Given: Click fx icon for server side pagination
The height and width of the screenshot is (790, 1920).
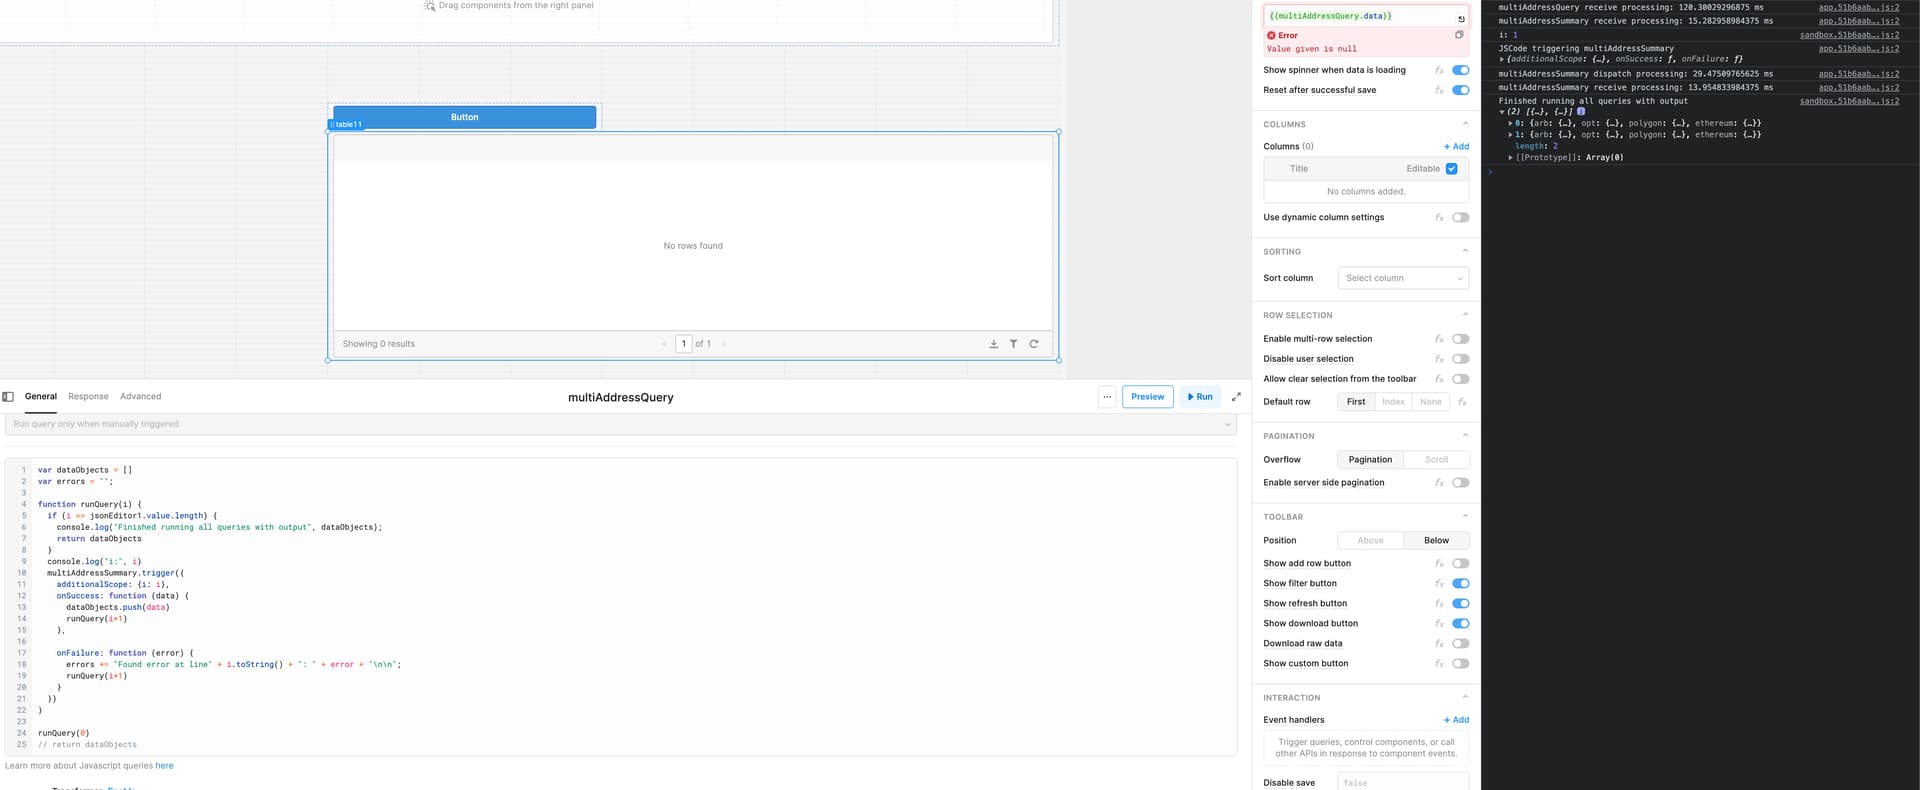Looking at the screenshot, I should pos(1439,483).
